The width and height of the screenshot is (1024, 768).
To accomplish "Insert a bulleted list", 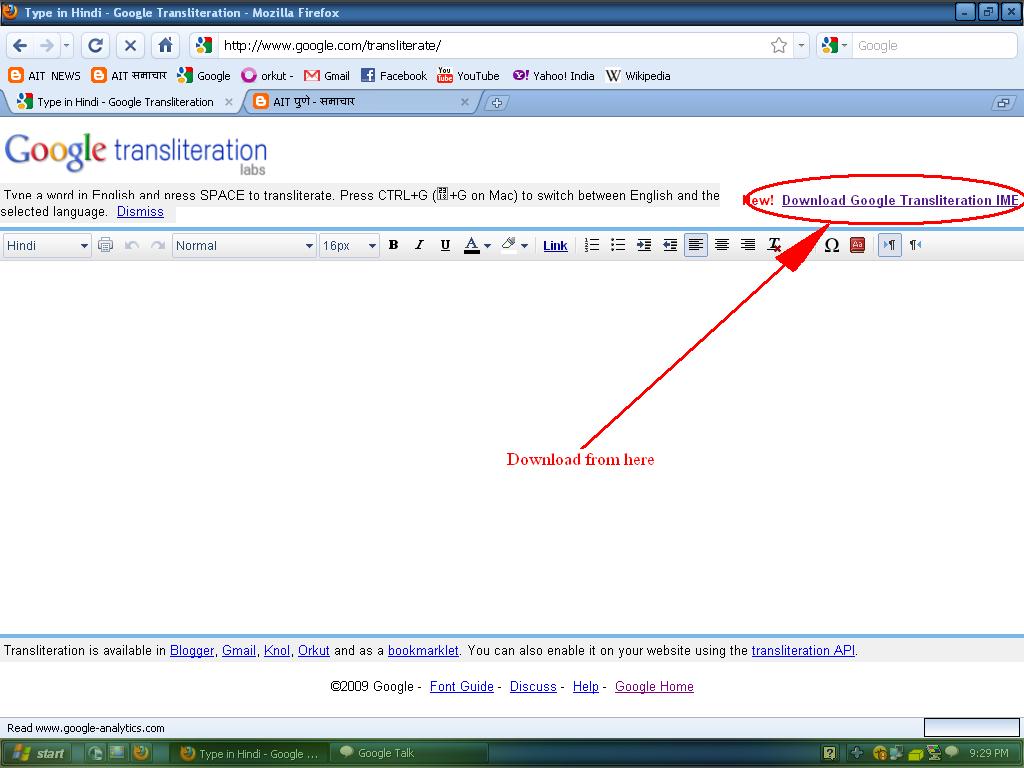I will tap(618, 245).
